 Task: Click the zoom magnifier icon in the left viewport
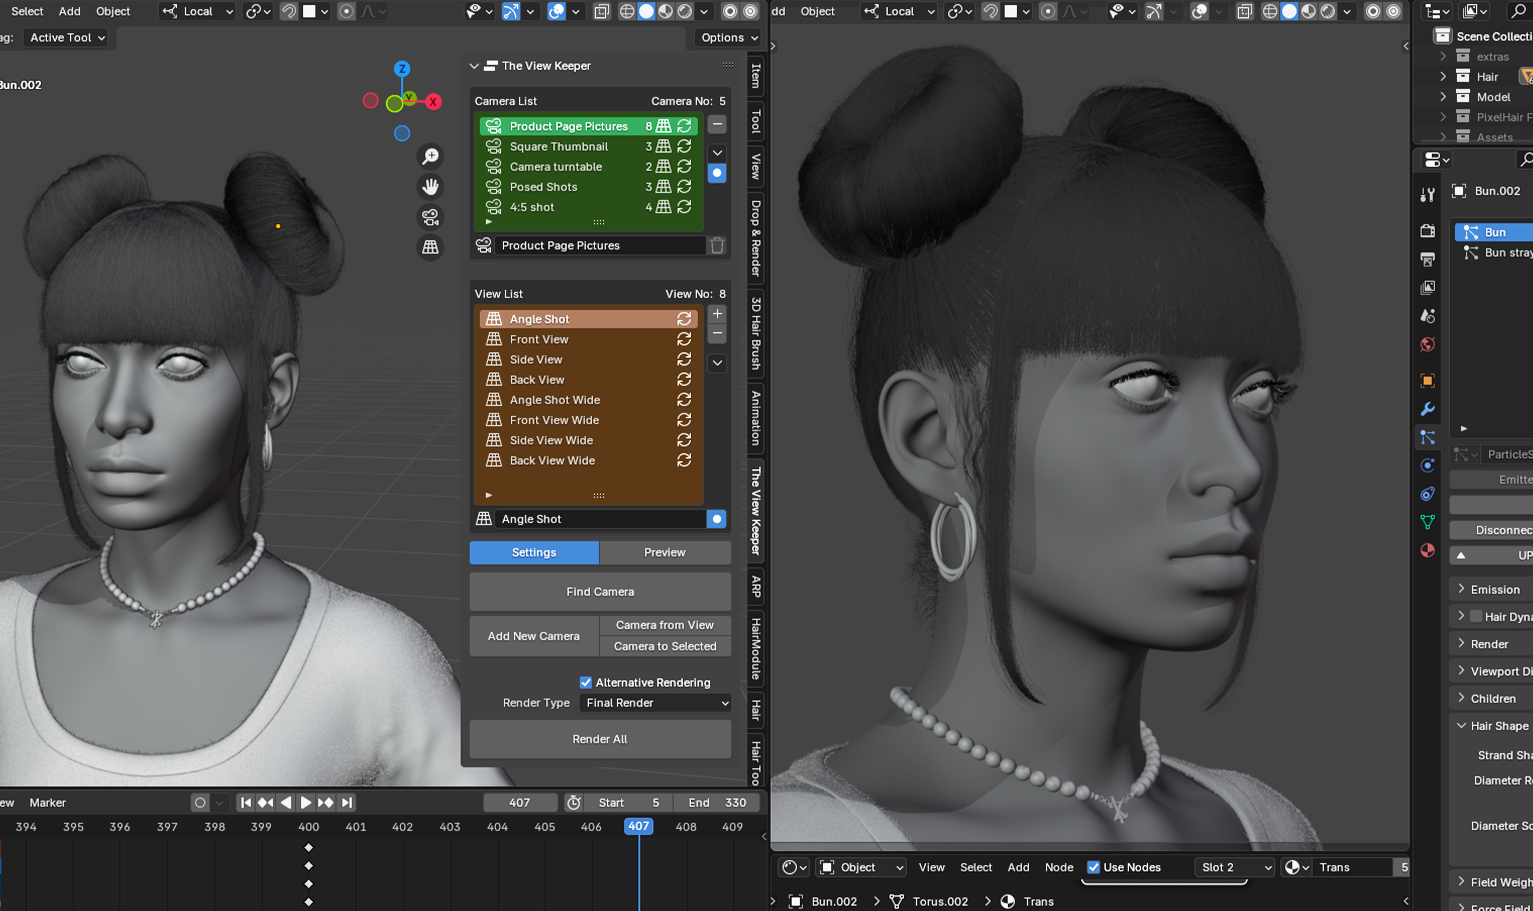click(x=430, y=157)
